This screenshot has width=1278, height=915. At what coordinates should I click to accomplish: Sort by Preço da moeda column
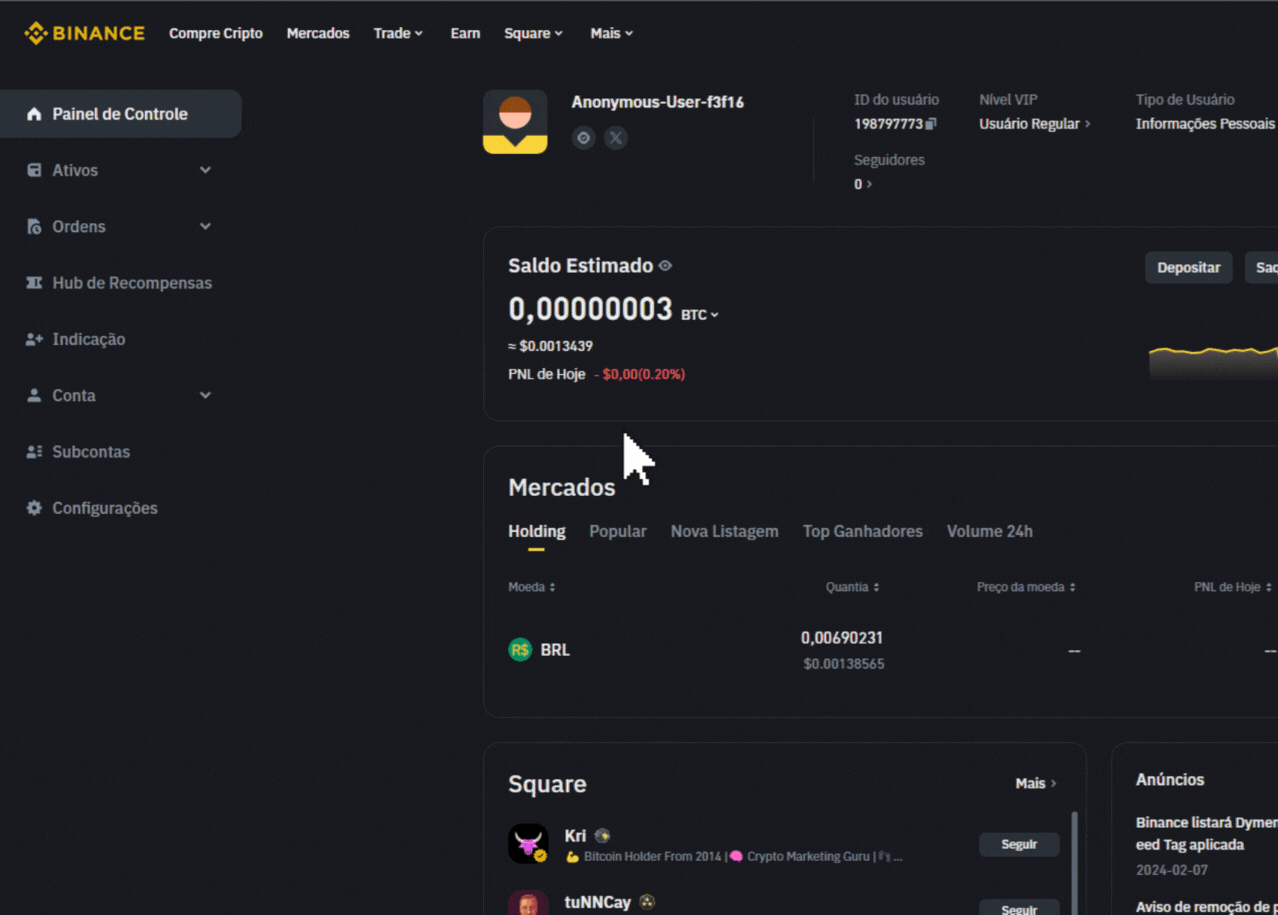pyautogui.click(x=1026, y=587)
